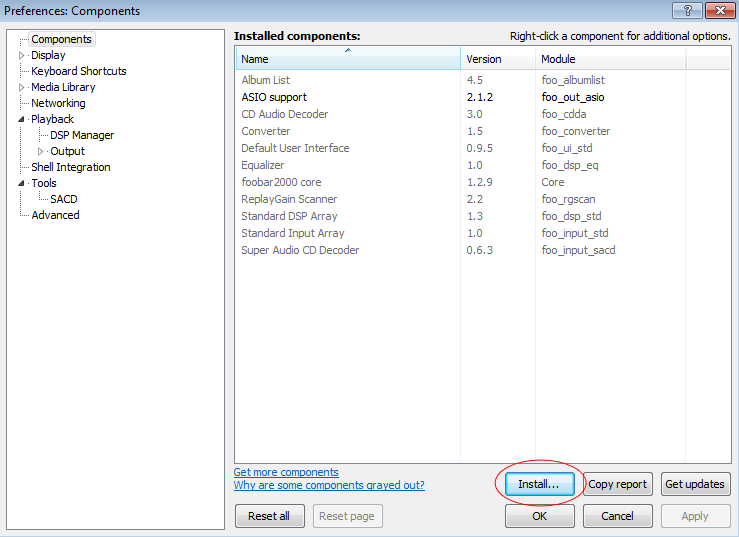
Task: Click the Help question mark button
Action: 687,11
